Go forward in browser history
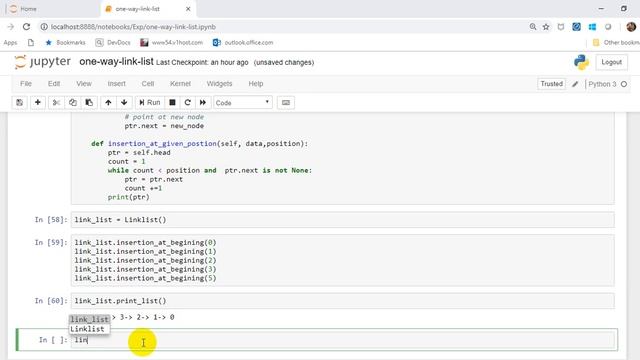This screenshot has height=360, width=640. click(x=10, y=27)
